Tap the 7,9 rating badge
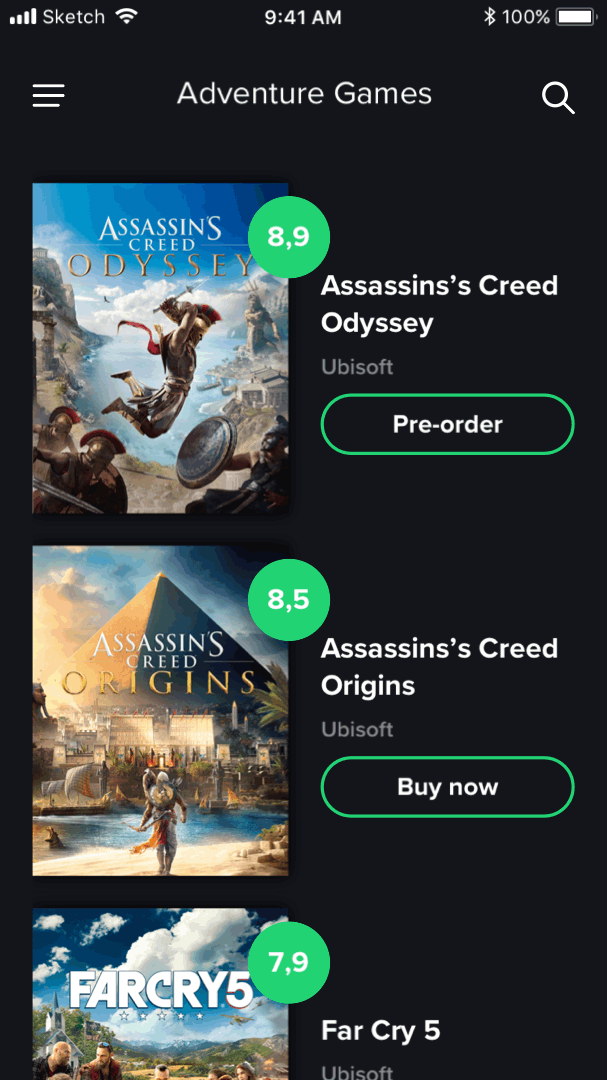The width and height of the screenshot is (607, 1080). [x=289, y=962]
